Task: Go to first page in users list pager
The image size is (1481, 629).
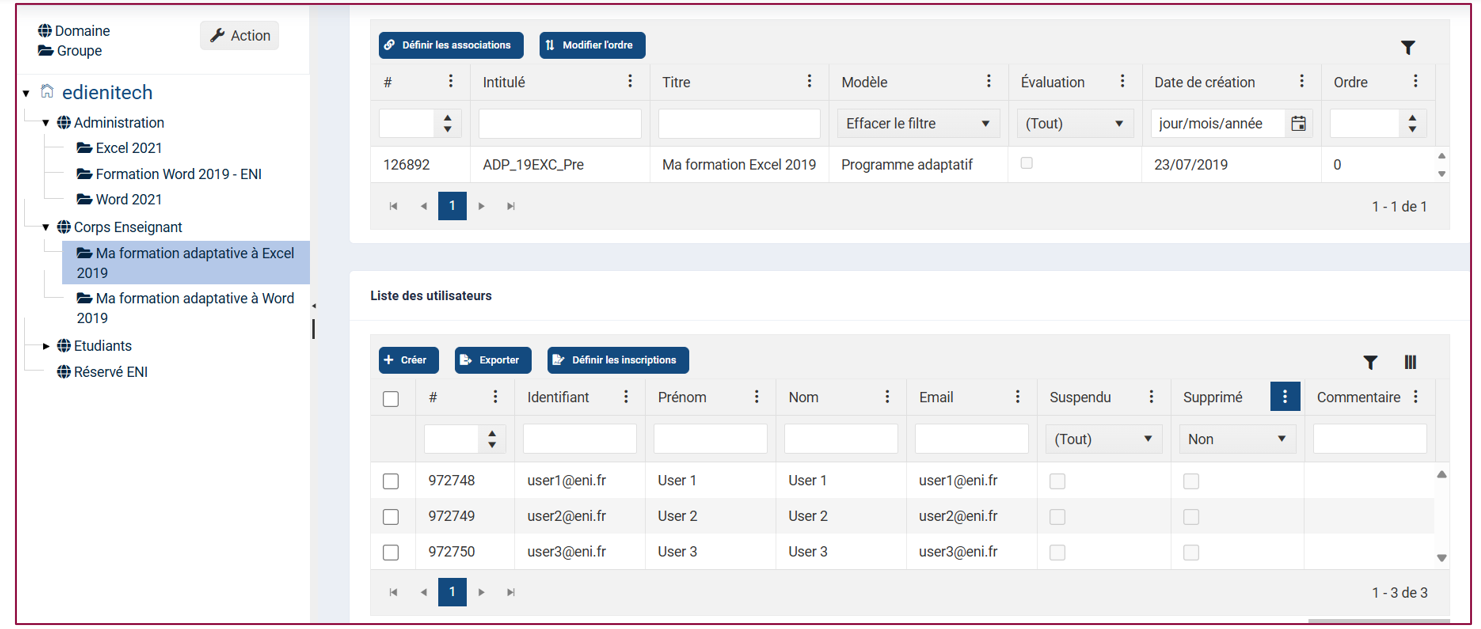Action: click(393, 592)
